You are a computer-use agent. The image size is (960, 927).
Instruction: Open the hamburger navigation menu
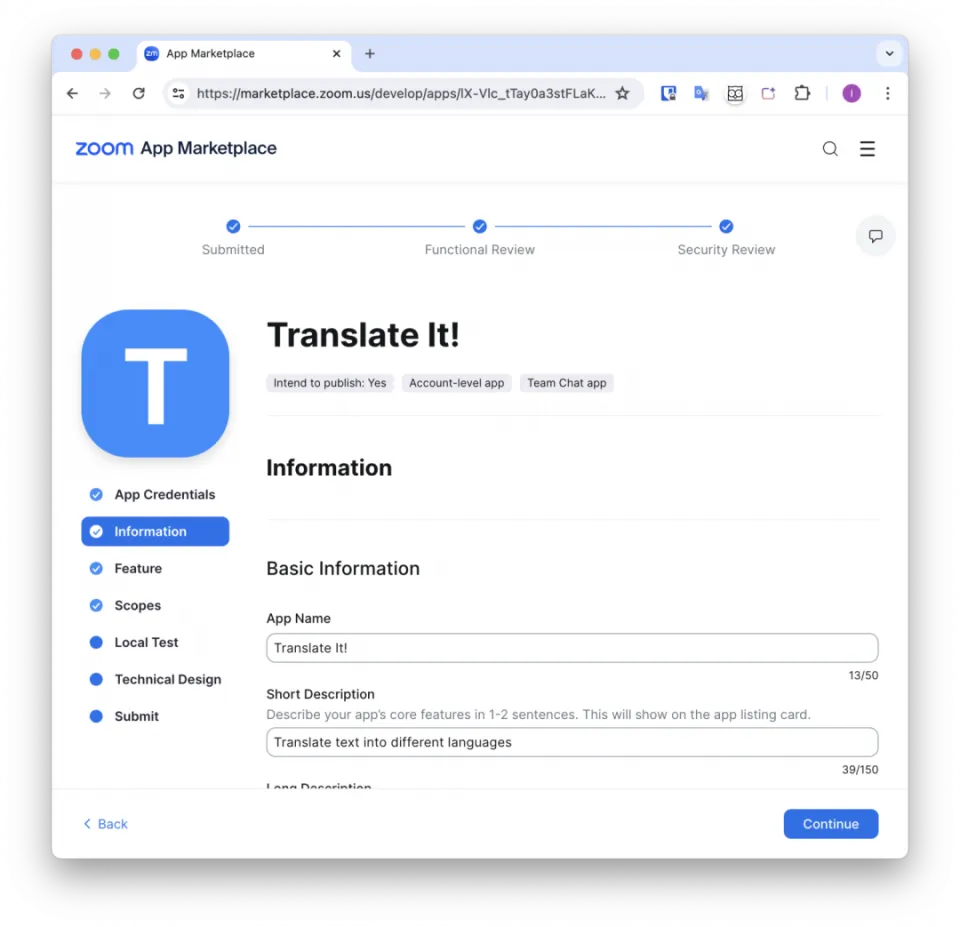point(867,149)
